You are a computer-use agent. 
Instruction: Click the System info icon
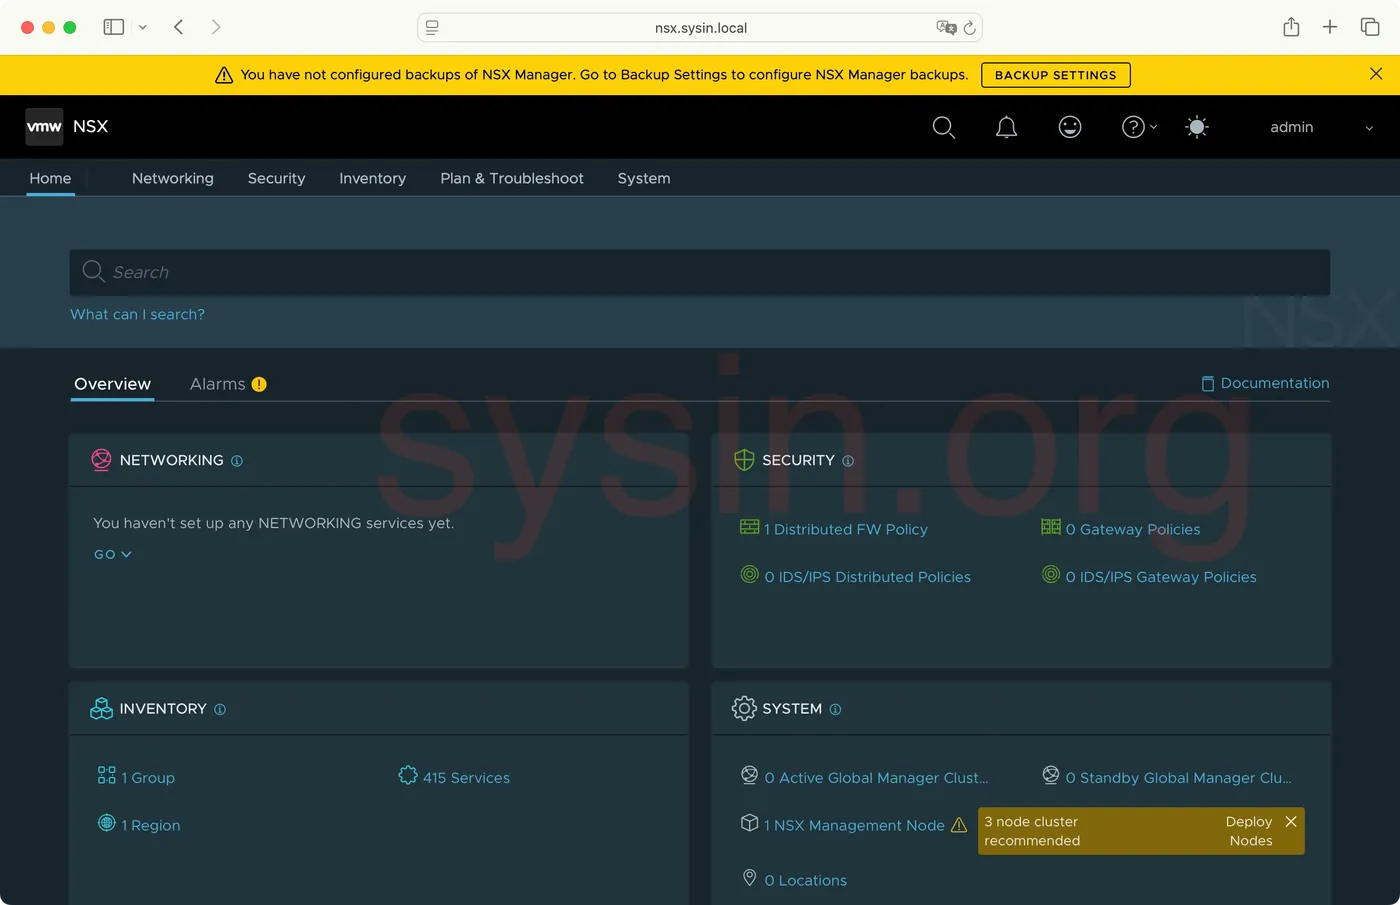835,710
